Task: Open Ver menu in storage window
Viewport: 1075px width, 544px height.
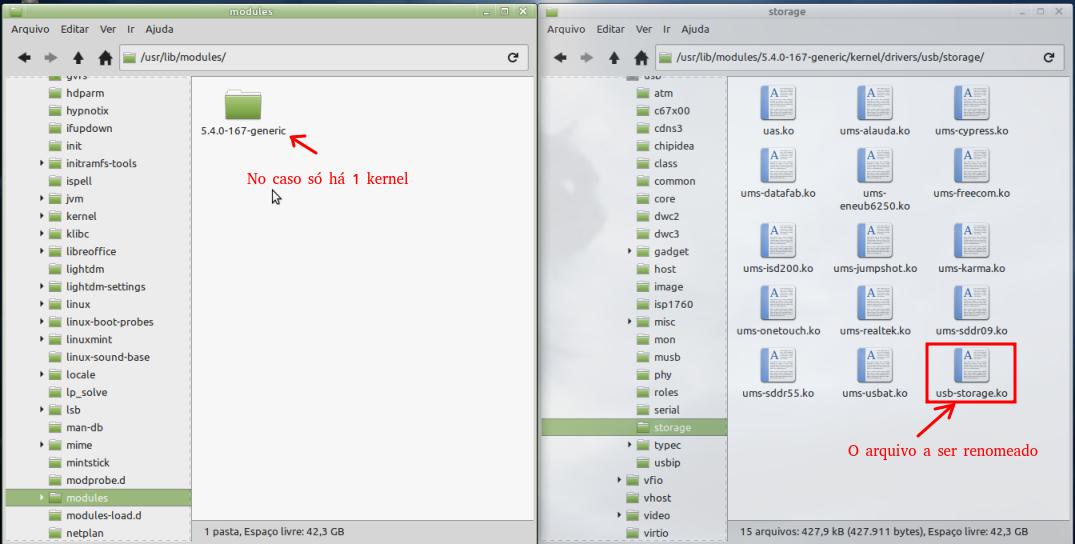Action: [644, 29]
